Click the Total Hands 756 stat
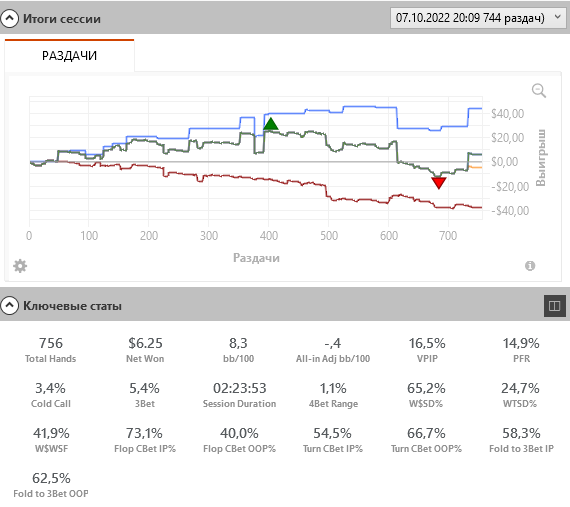This screenshot has height=507, width=570. pos(51,350)
